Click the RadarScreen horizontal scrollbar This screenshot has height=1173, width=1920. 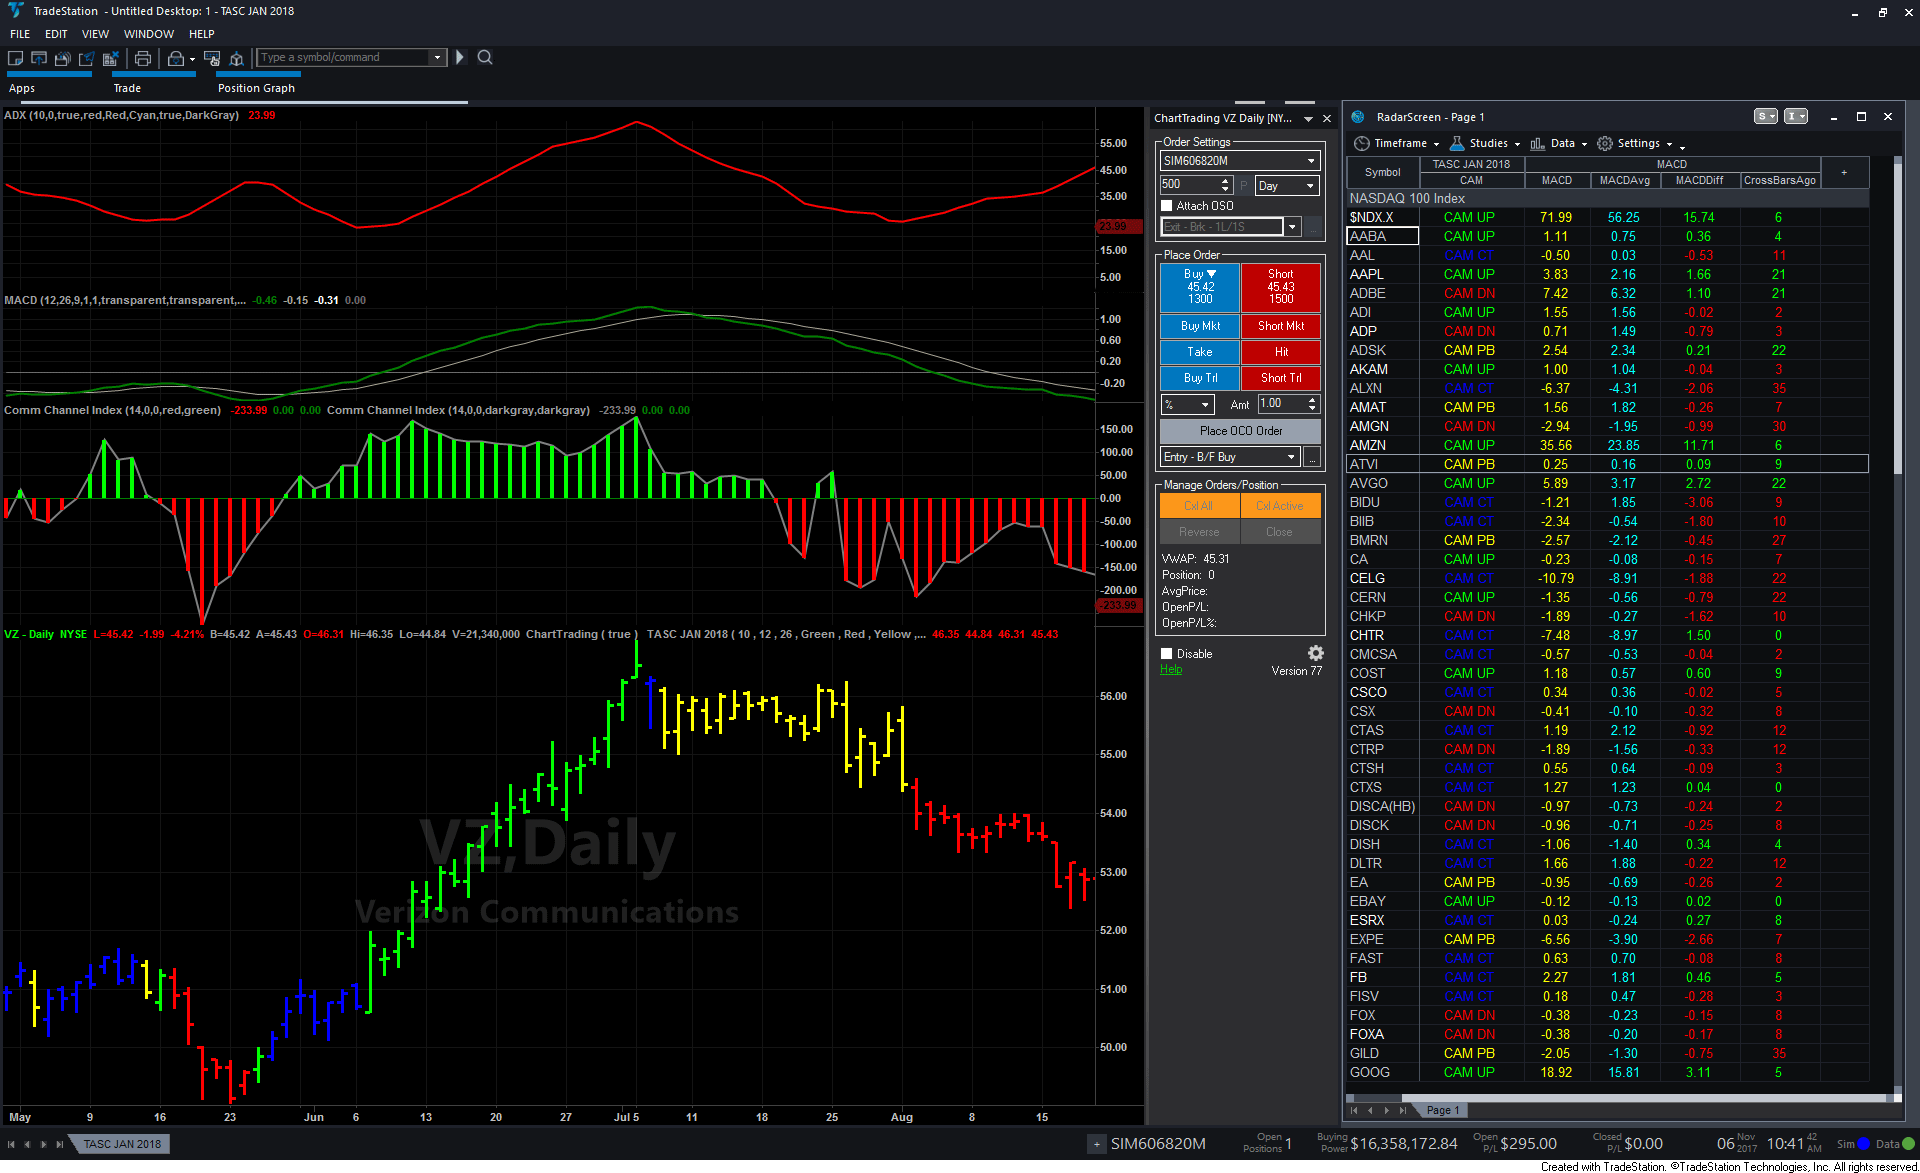1620,1098
